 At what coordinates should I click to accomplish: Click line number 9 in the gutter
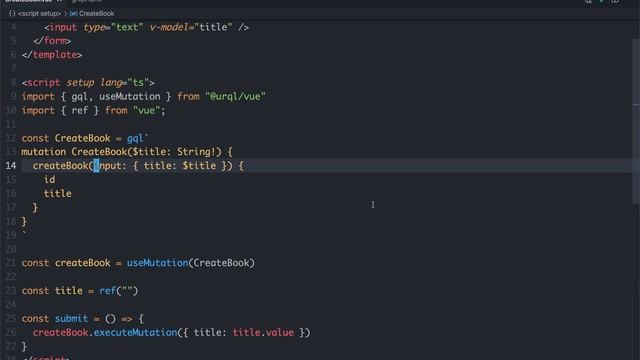[x=13, y=96]
